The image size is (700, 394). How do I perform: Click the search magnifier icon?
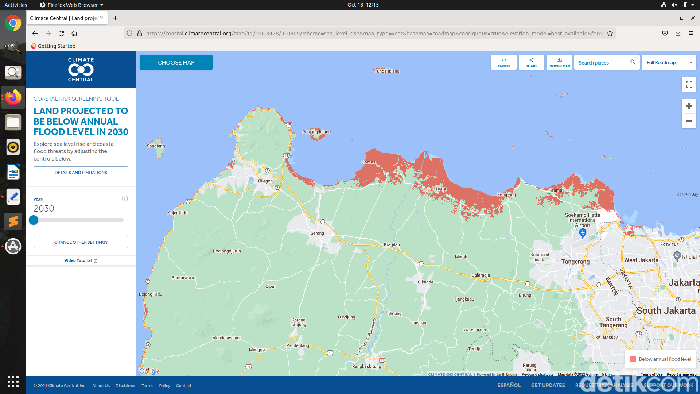tap(633, 62)
